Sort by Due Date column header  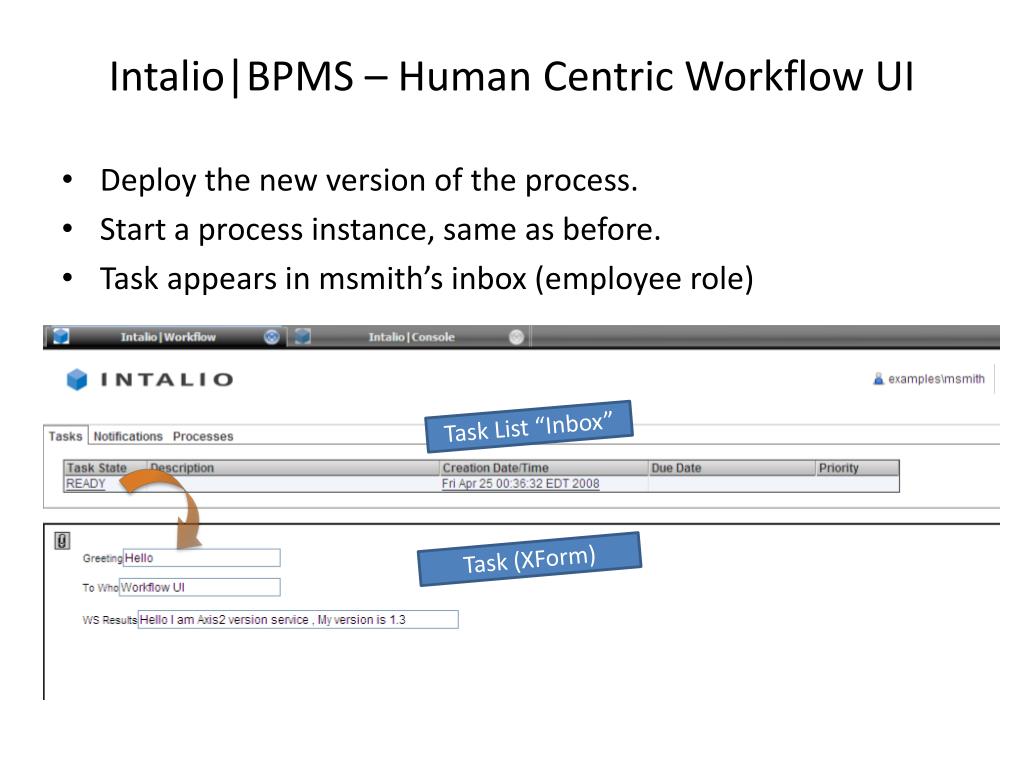[732, 468]
